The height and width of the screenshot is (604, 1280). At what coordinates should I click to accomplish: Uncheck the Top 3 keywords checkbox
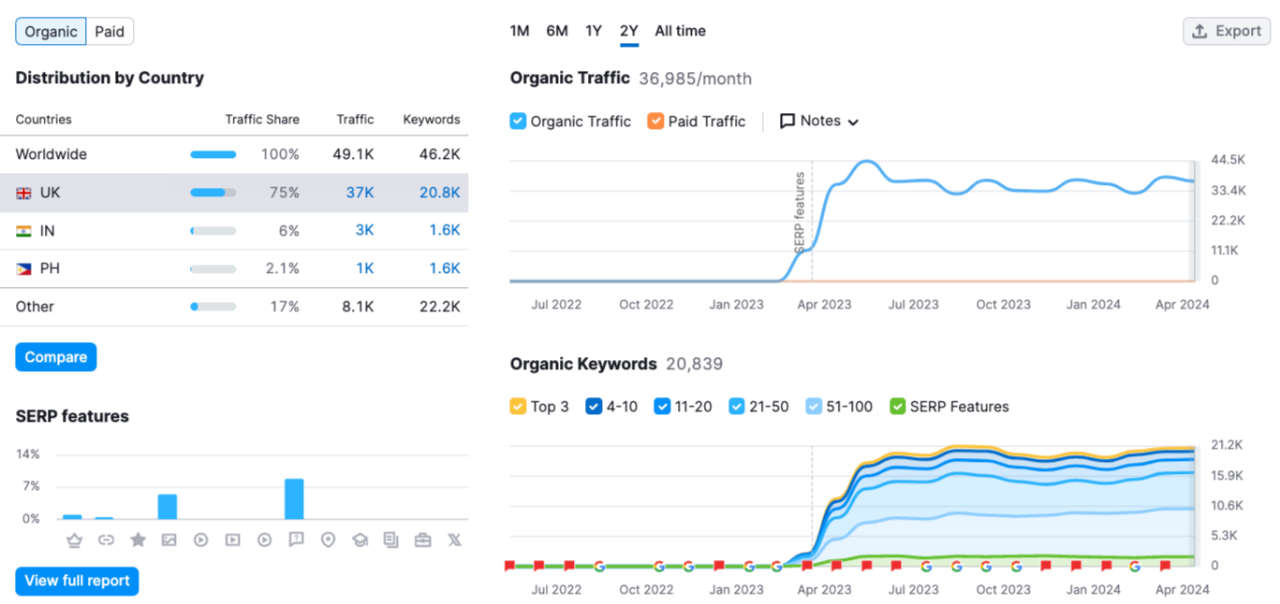(x=518, y=406)
